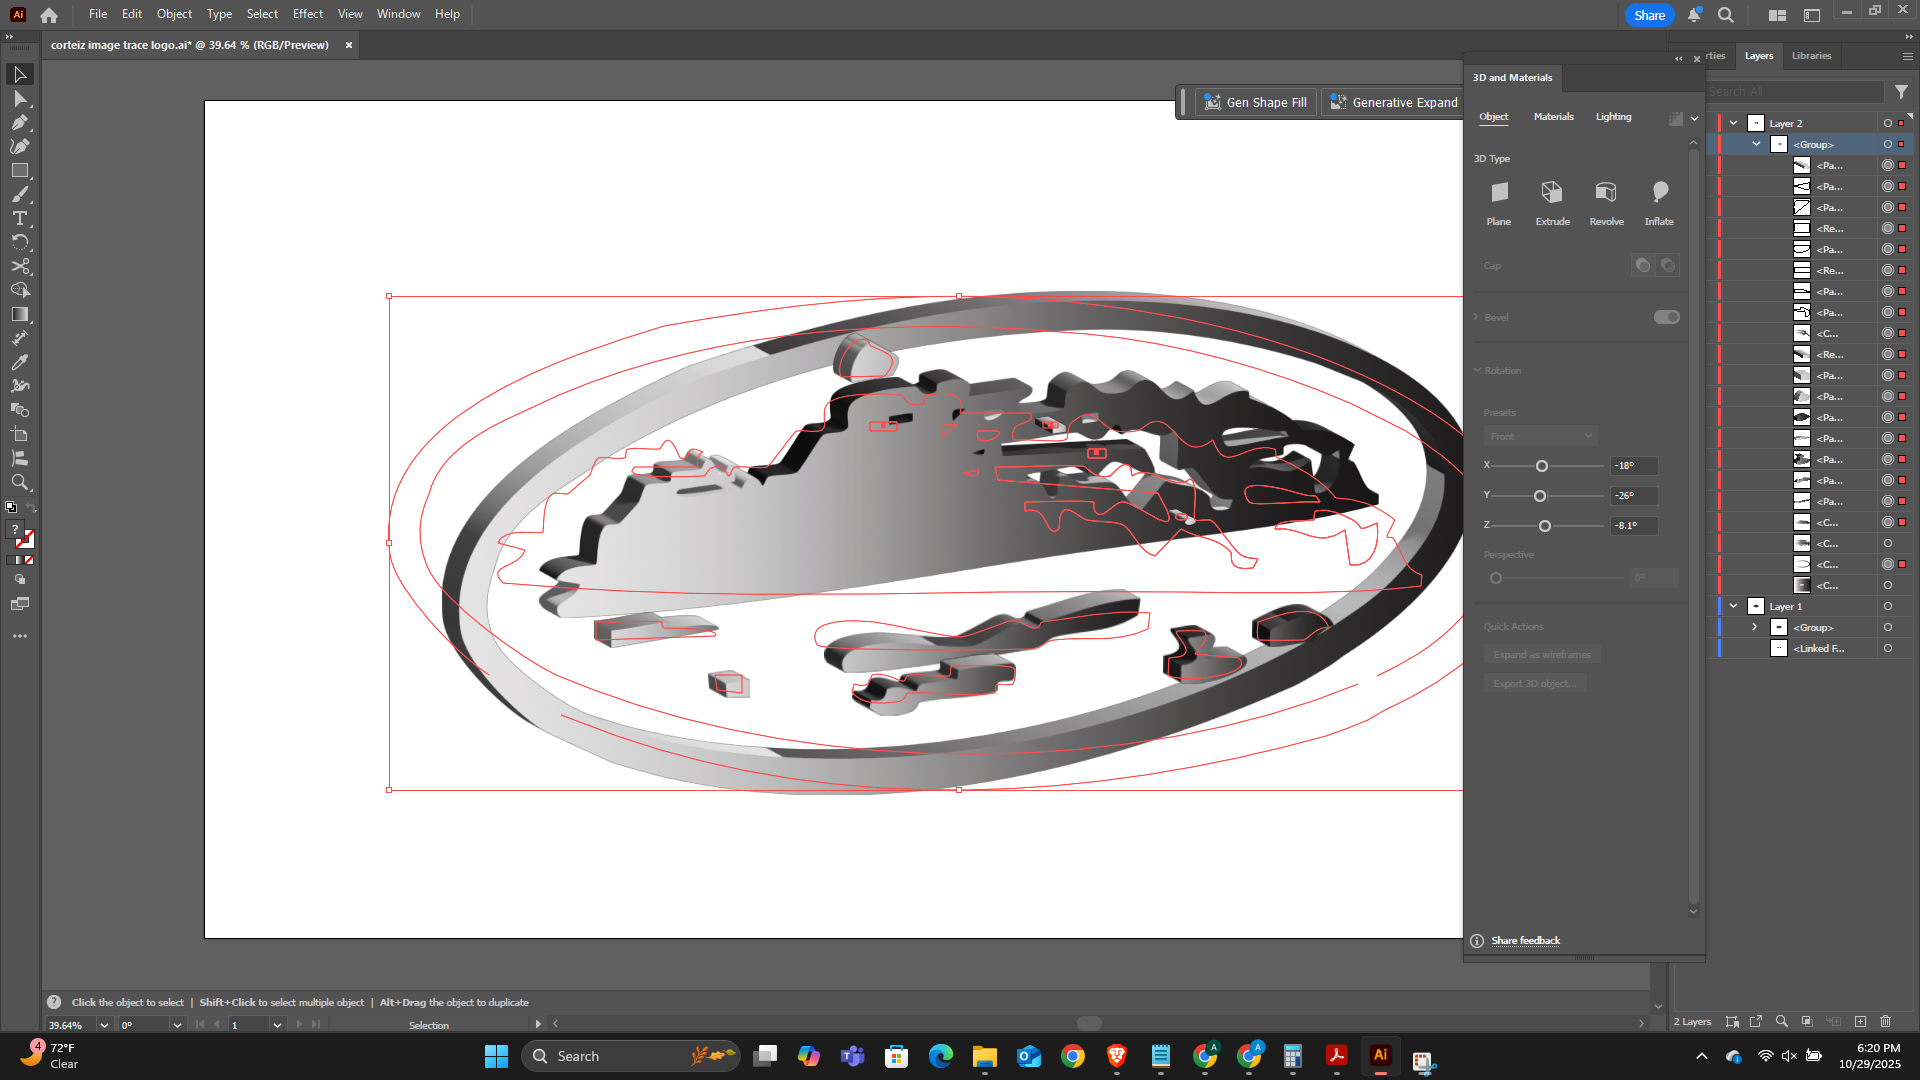This screenshot has height=1080, width=1920.
Task: Choose the Scissors tool
Action: (19, 266)
